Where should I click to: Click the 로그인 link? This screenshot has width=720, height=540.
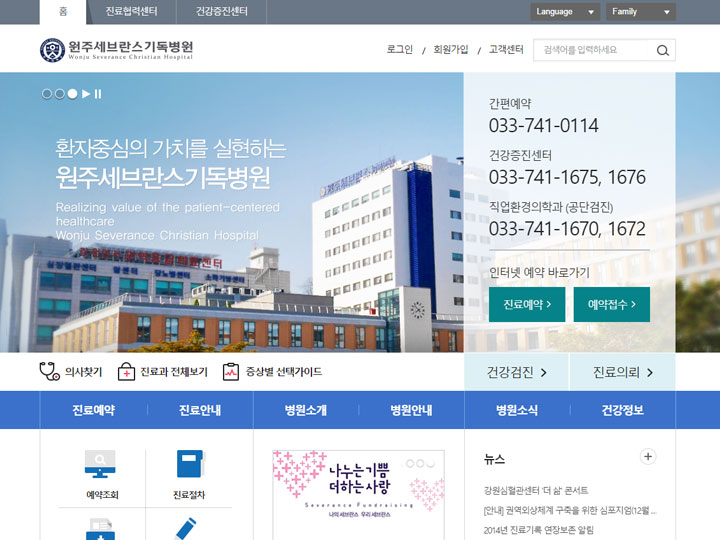[399, 50]
